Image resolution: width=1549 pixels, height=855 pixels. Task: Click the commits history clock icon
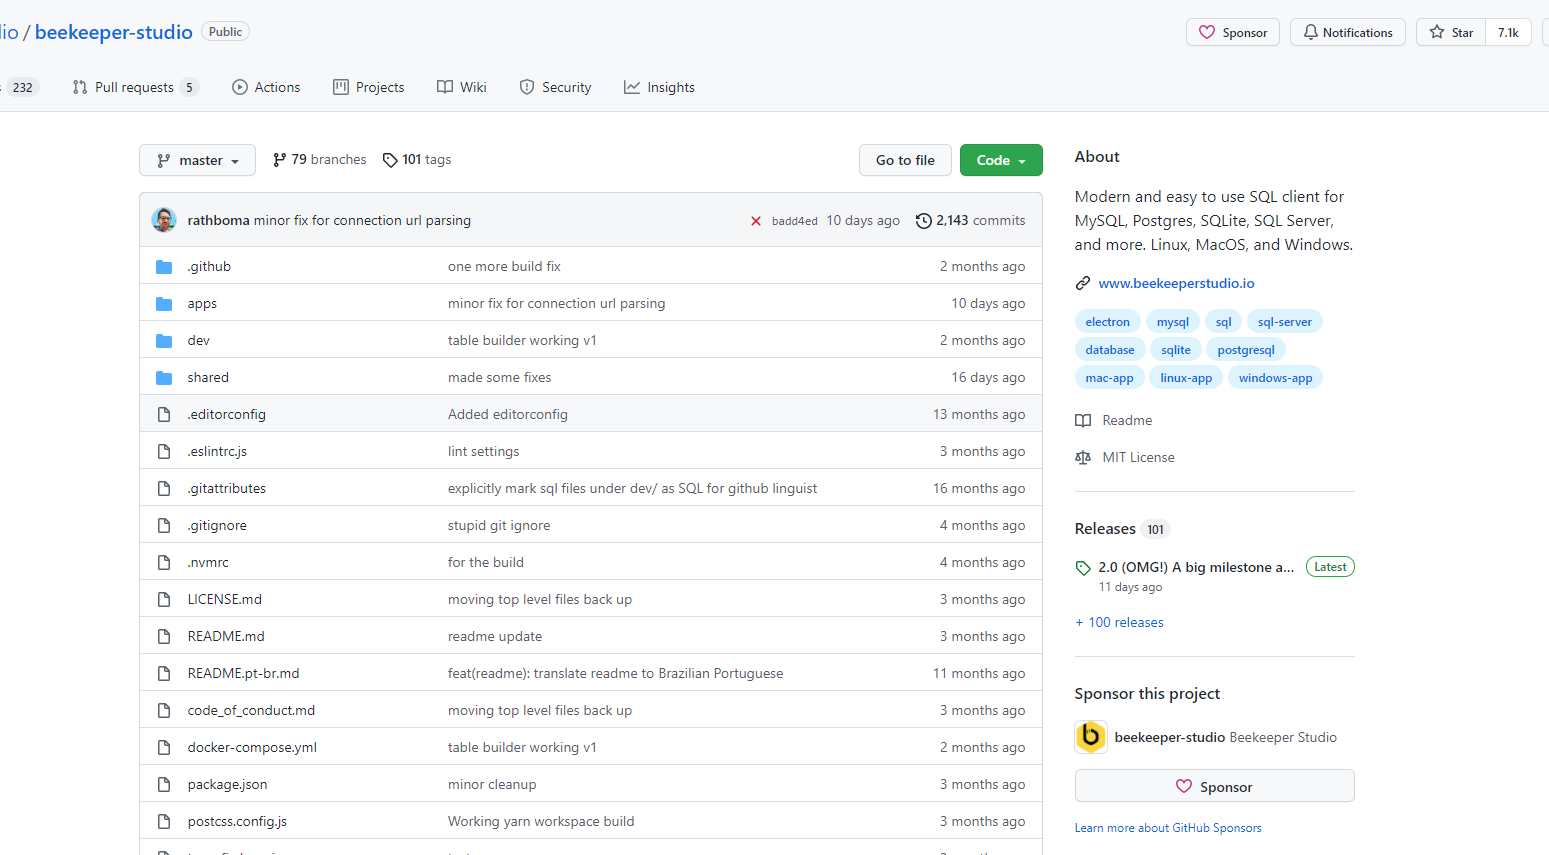924,221
